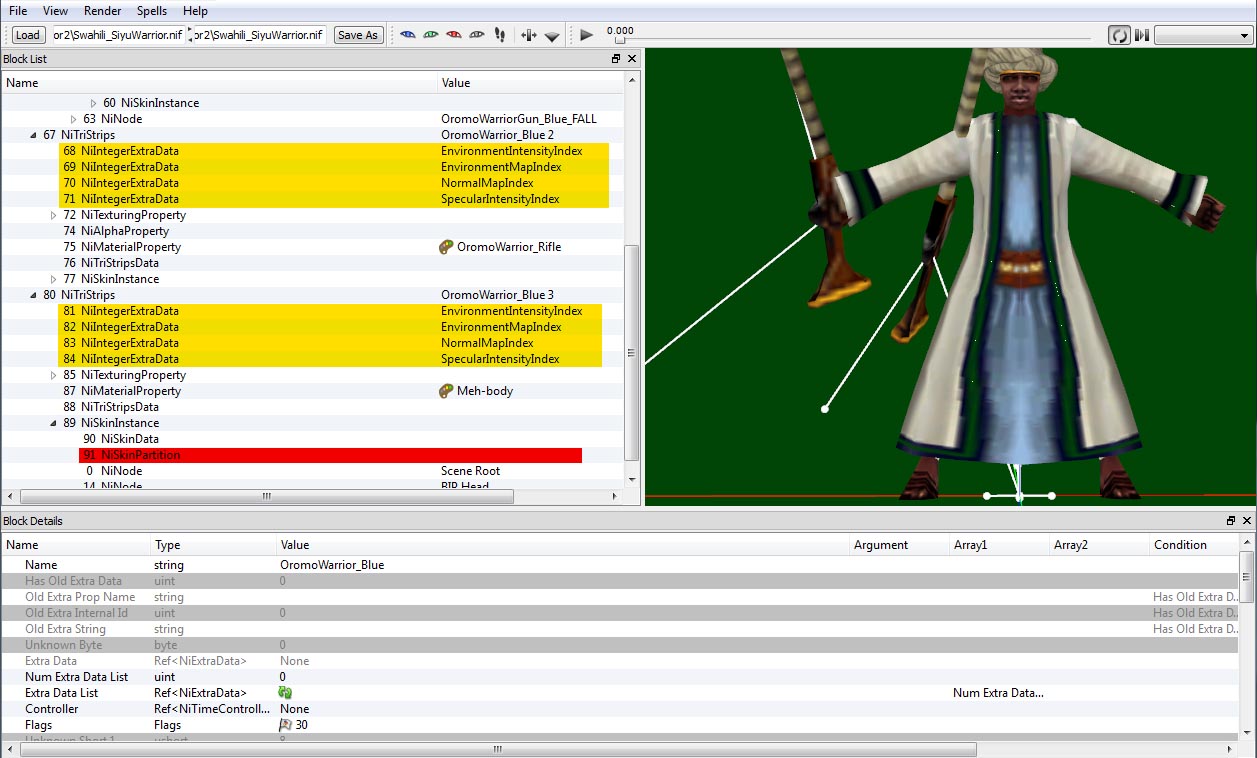Viewport: 1257px width, 758px height.
Task: Open the Spells menu
Action: tap(152, 11)
